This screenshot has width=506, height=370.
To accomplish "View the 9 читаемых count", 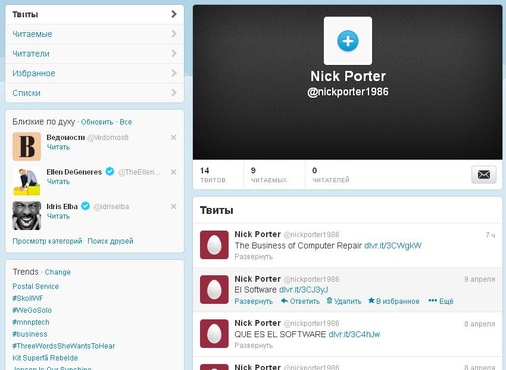I will pyautogui.click(x=269, y=175).
